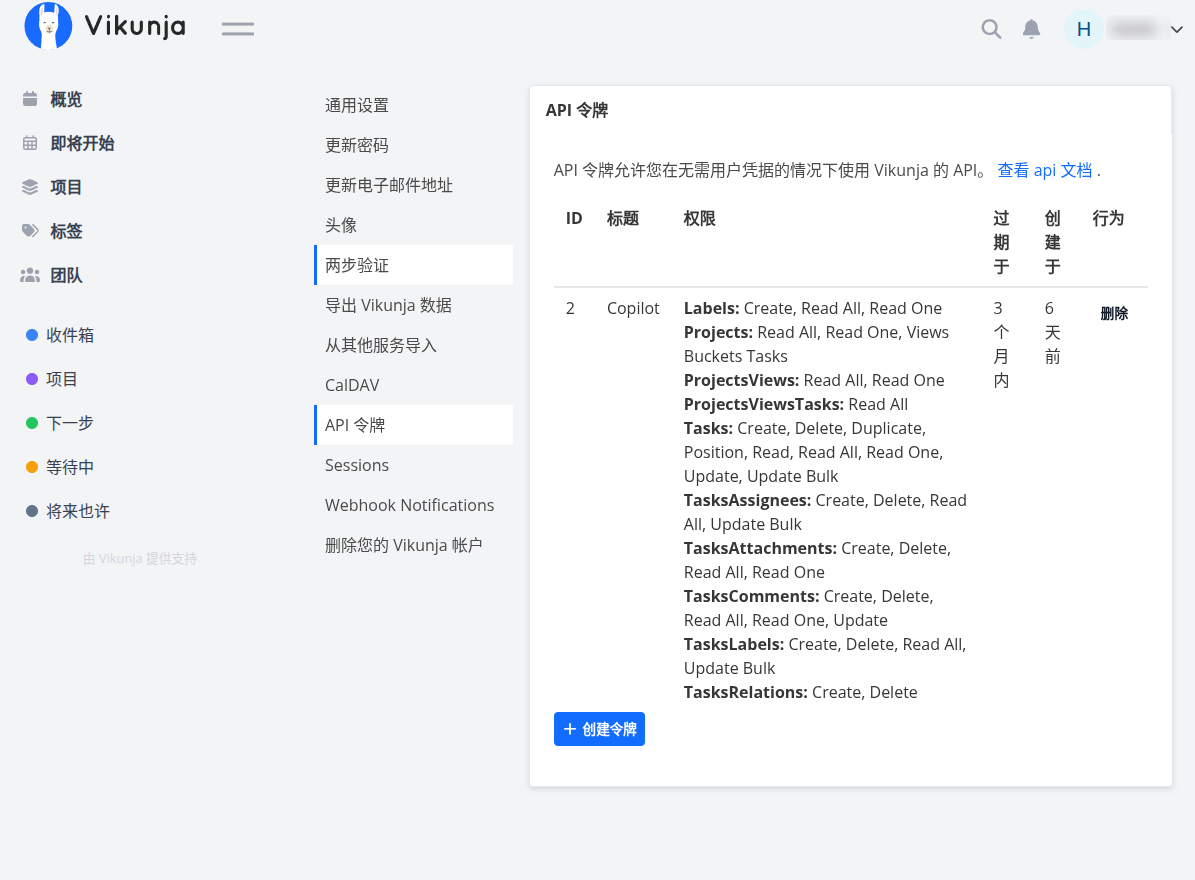1195x880 pixels.
Task: Open 更新密码 settings section
Action: point(414,146)
